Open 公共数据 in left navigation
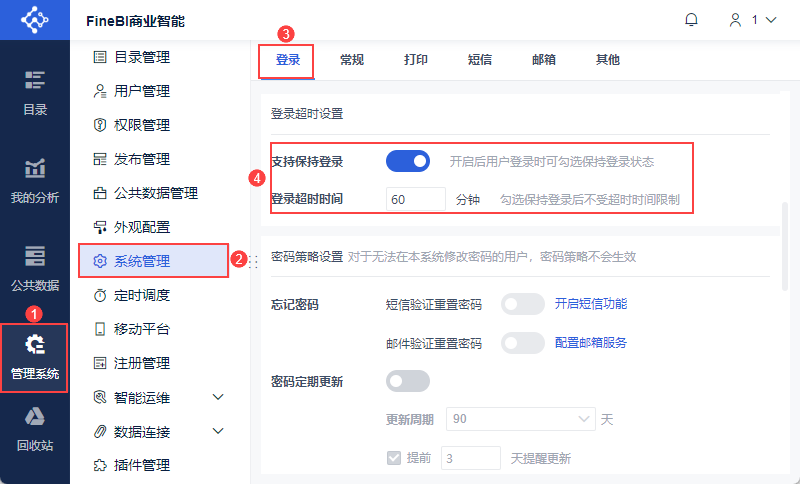 (x=35, y=256)
